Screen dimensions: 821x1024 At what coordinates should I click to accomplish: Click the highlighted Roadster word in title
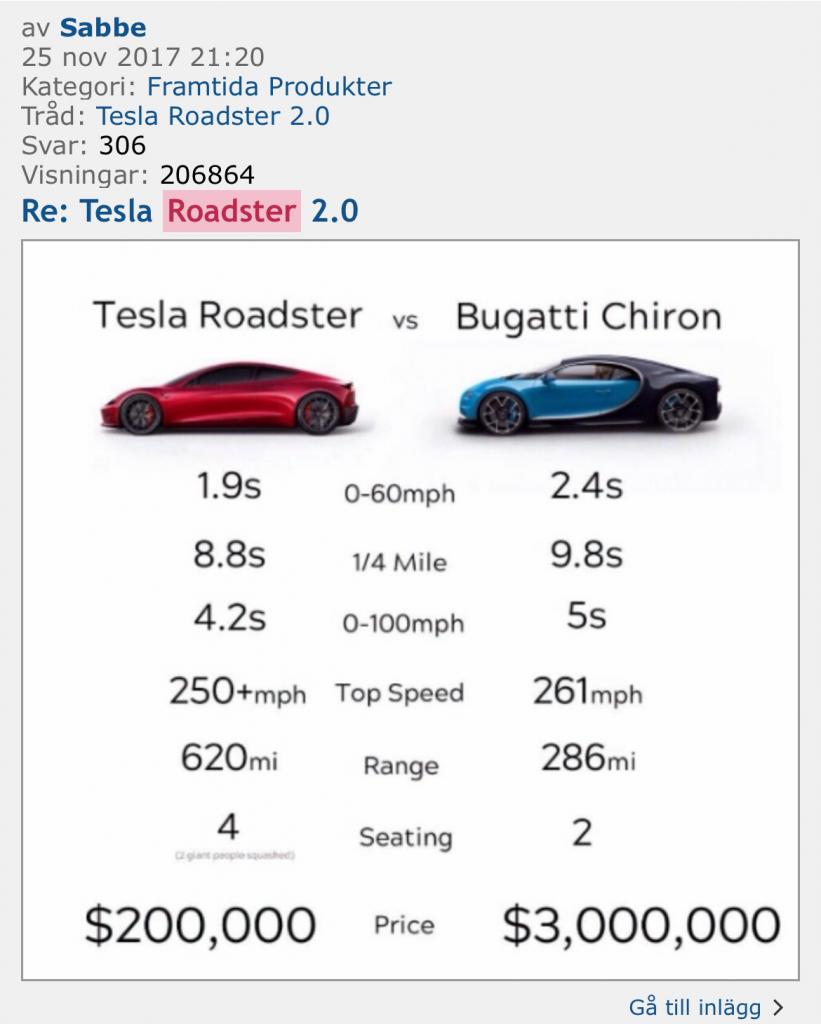(232, 211)
